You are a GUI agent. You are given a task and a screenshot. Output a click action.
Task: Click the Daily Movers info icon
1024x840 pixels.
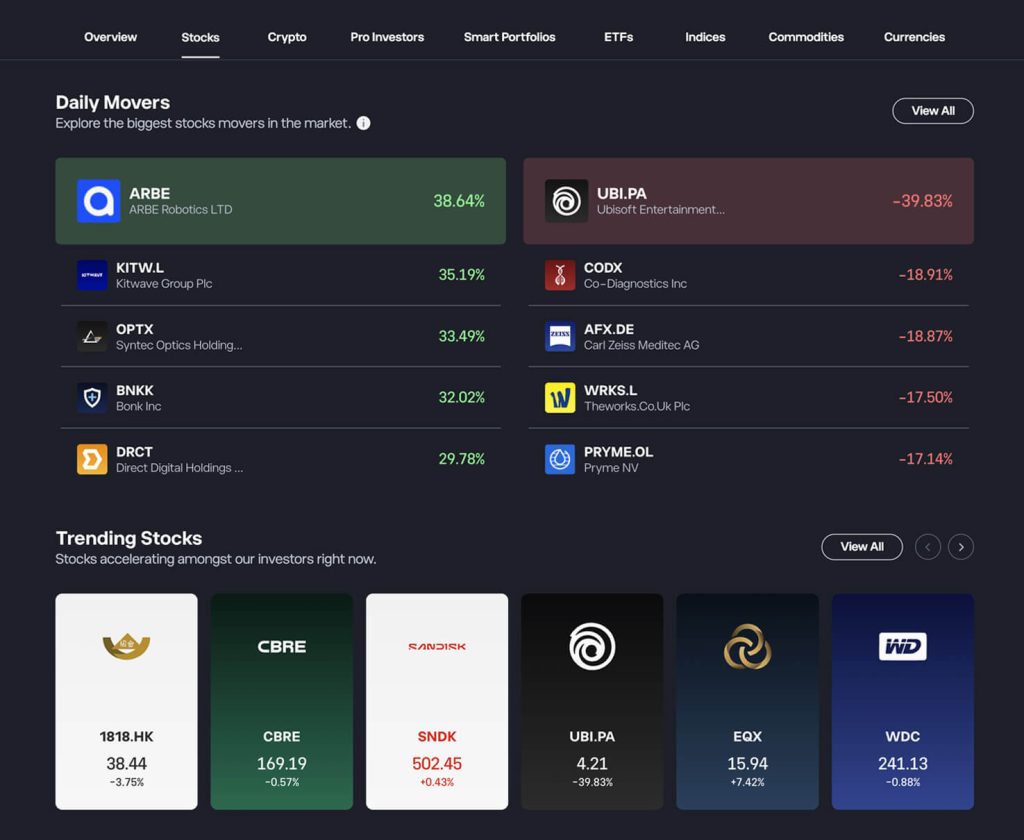pyautogui.click(x=364, y=123)
